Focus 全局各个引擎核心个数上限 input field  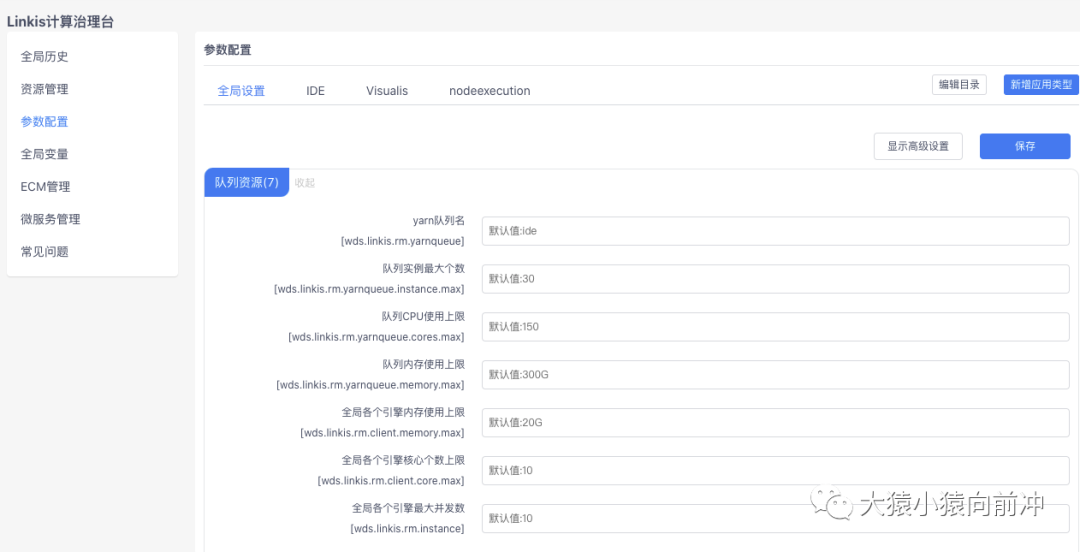pyautogui.click(x=776, y=470)
